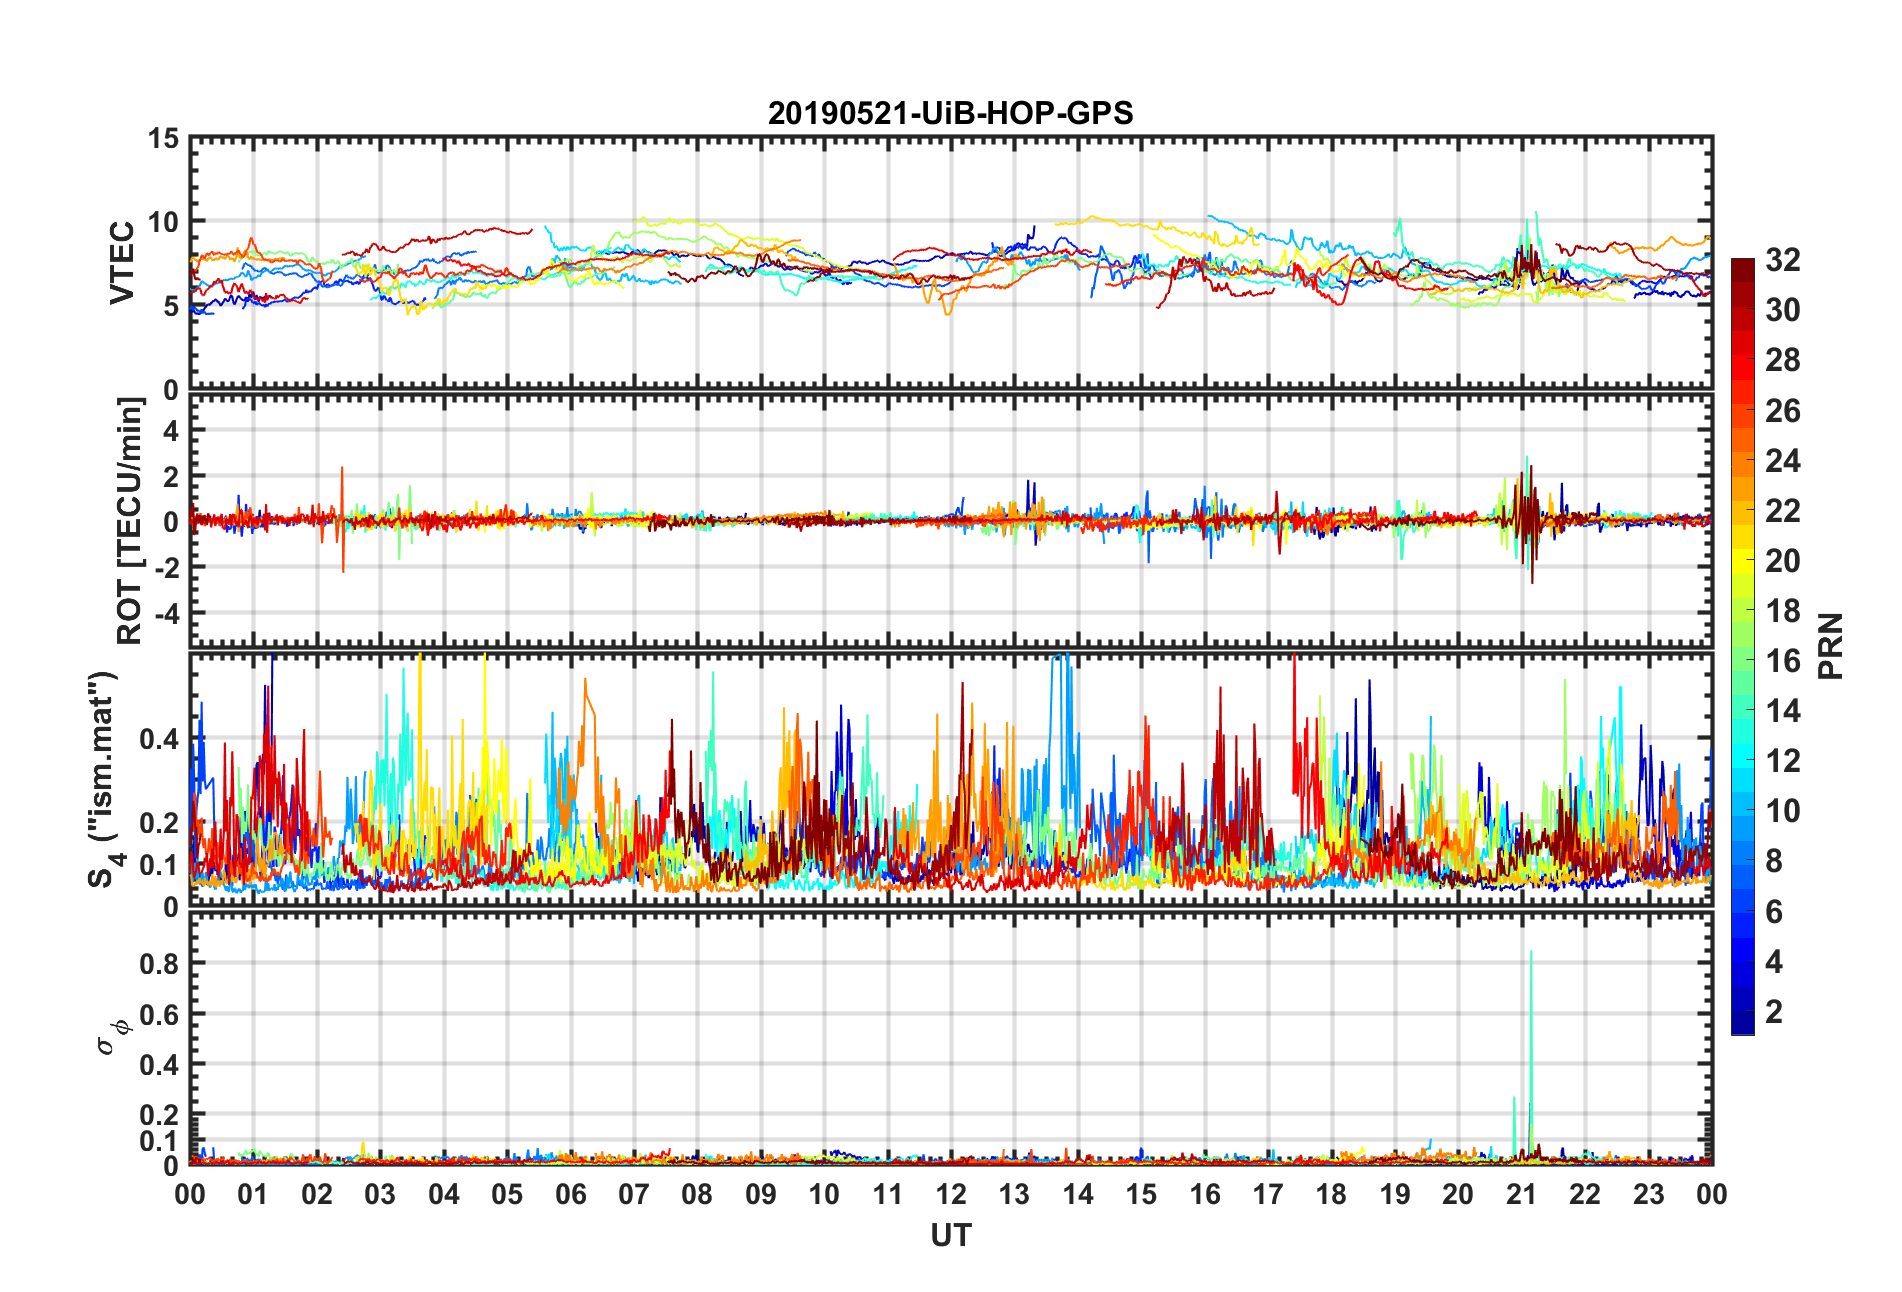Viewport: 1902px width, 1292px height.
Task: Click the colorbar tick label 2
Action: click(1774, 1012)
